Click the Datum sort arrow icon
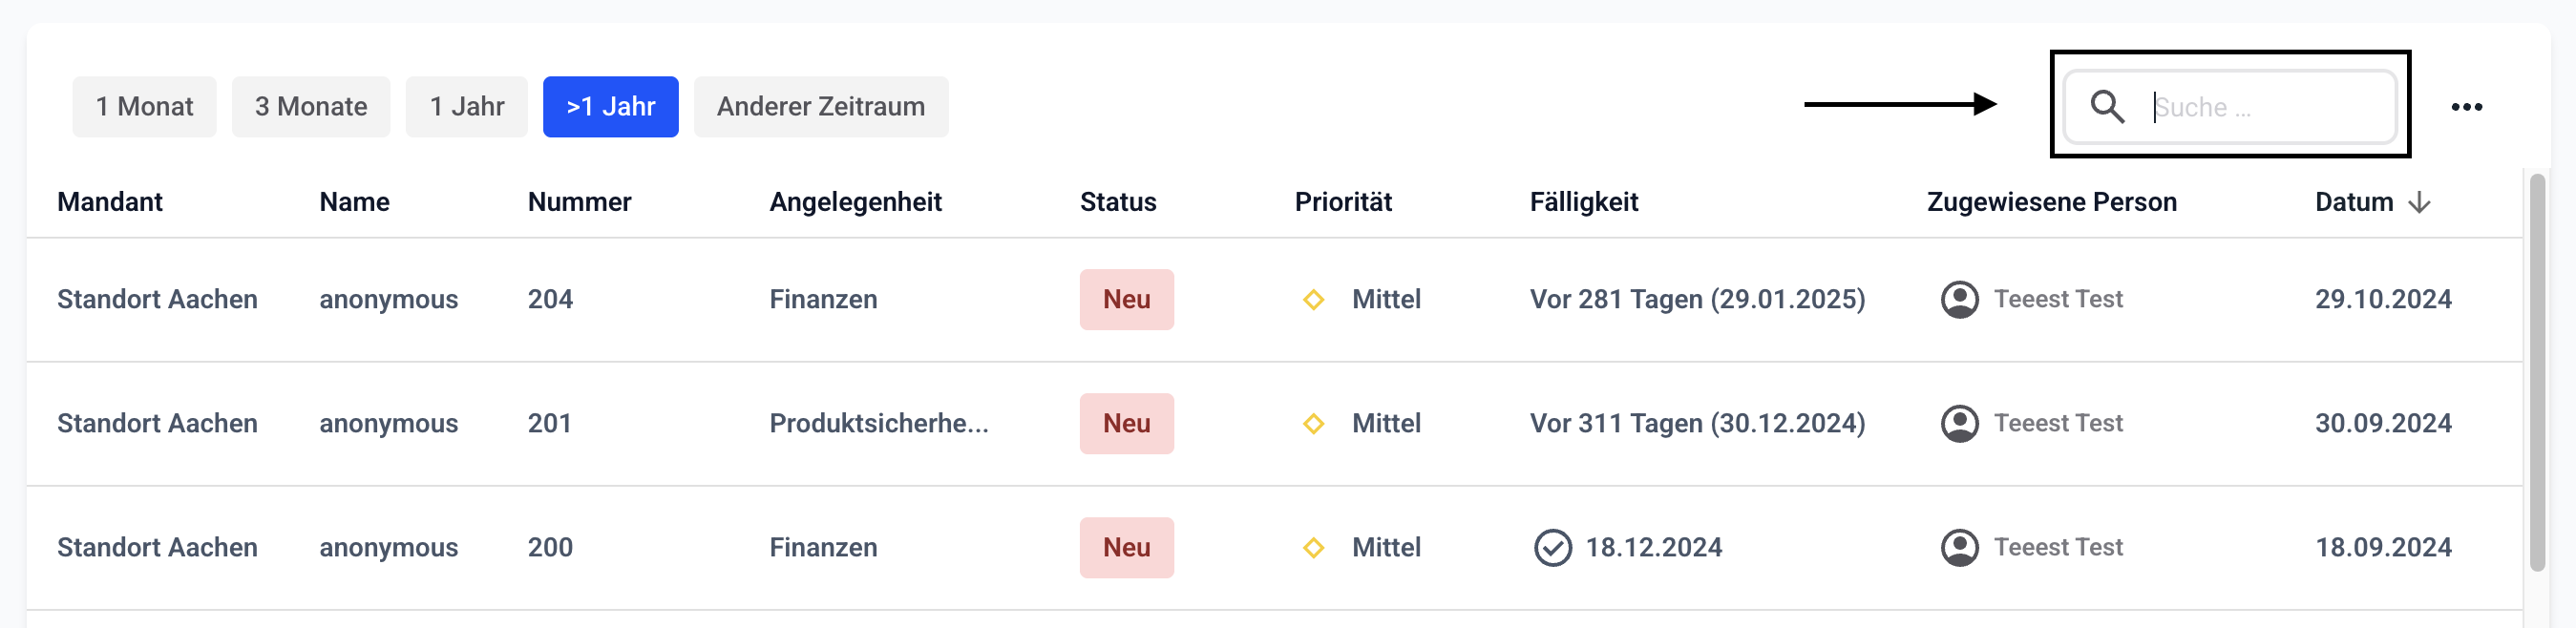 [2419, 203]
